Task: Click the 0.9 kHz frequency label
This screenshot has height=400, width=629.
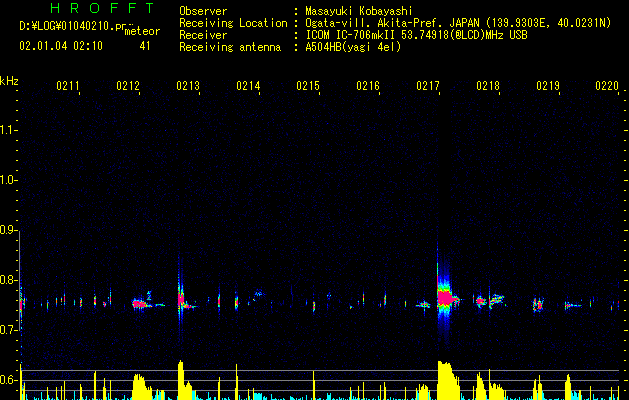Action: point(8,230)
